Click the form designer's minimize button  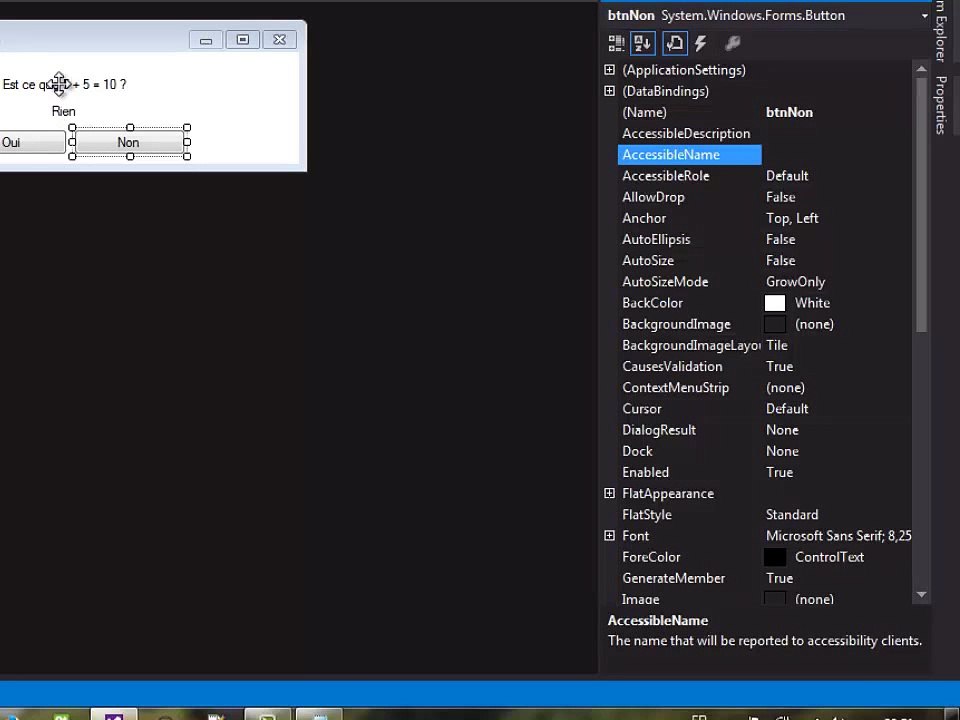tap(206, 40)
